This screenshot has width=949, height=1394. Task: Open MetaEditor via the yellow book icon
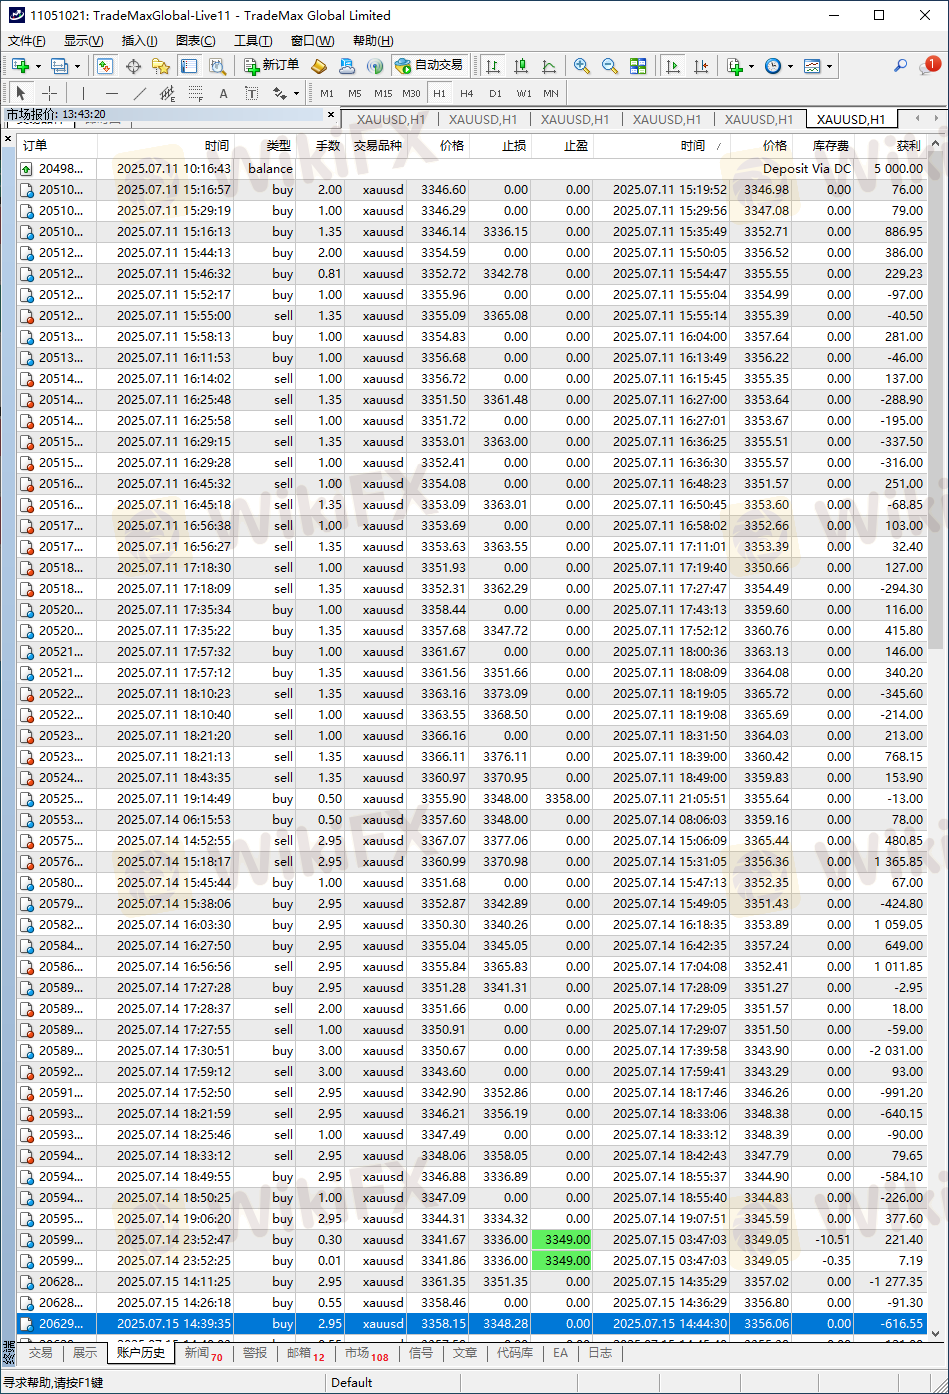[x=319, y=66]
